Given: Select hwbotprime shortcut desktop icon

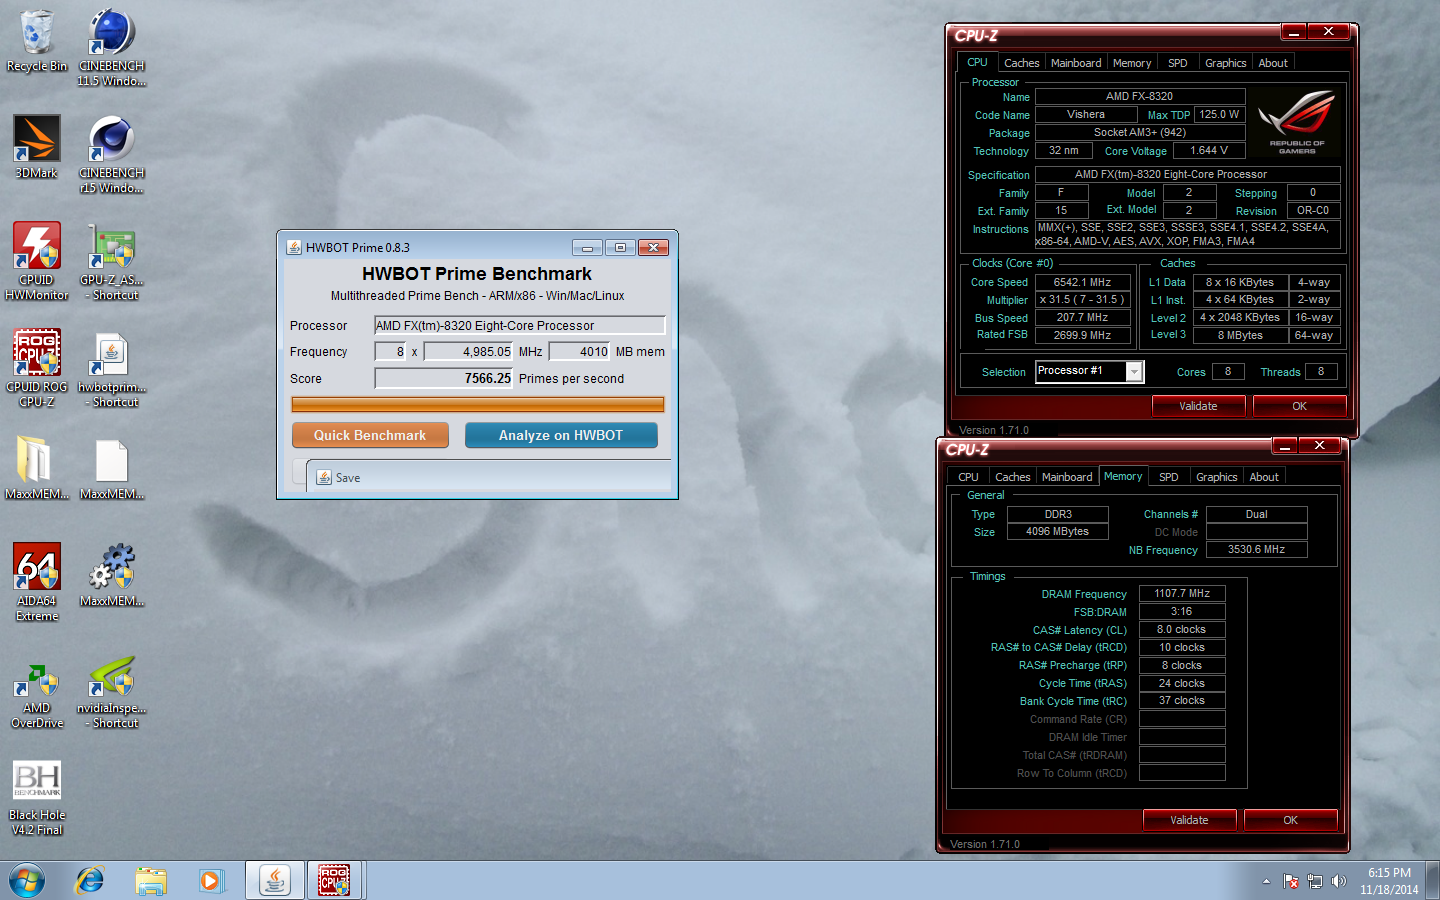Looking at the screenshot, I should click(x=112, y=368).
